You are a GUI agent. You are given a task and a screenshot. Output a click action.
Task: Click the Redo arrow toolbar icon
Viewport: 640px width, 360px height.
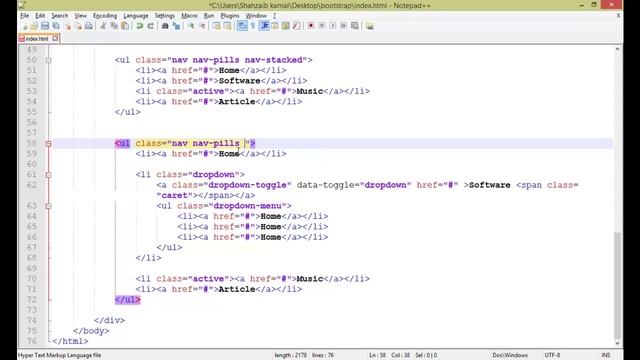pos(151,26)
